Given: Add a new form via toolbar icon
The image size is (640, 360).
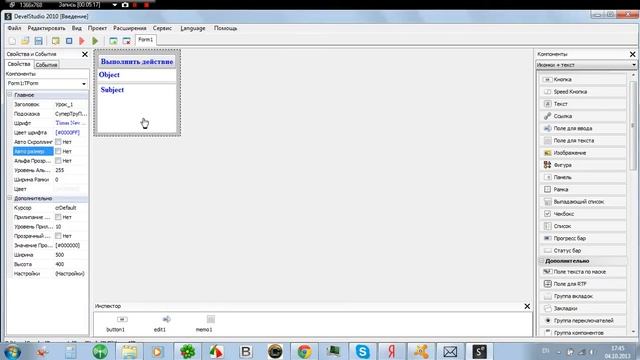Looking at the screenshot, I should [113, 41].
